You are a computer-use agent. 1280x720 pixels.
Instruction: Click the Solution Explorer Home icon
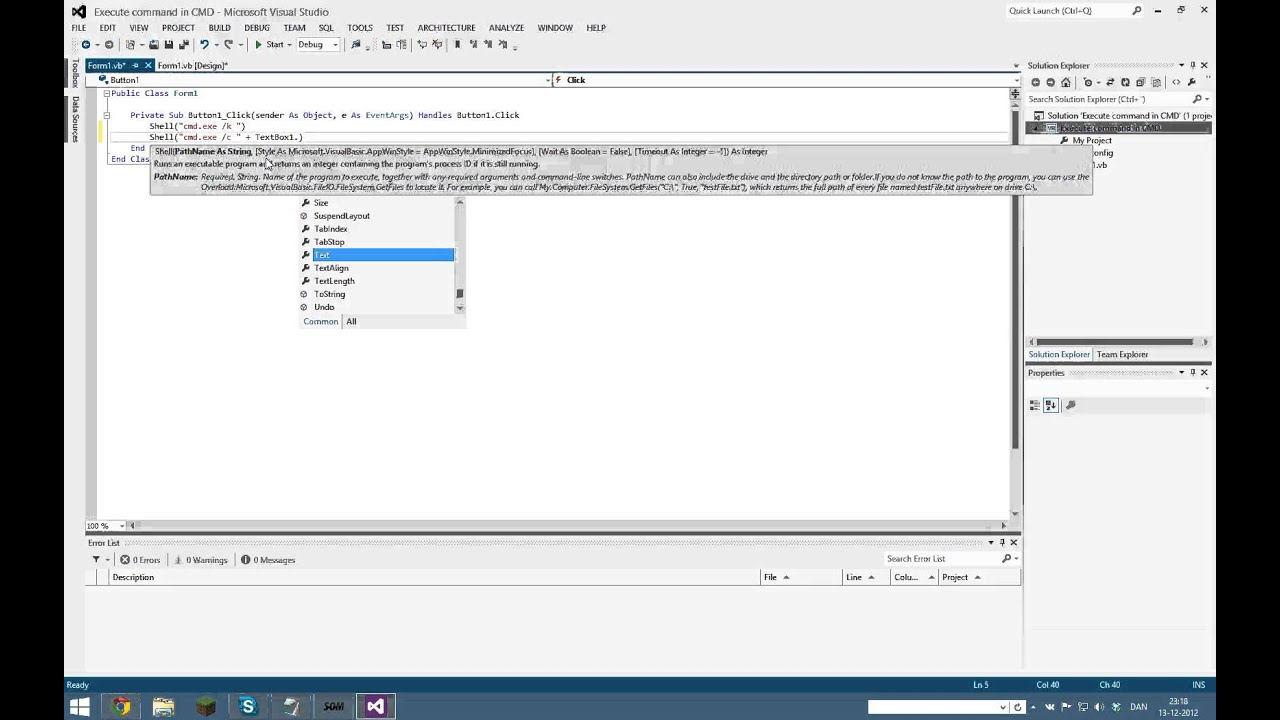click(x=1066, y=83)
